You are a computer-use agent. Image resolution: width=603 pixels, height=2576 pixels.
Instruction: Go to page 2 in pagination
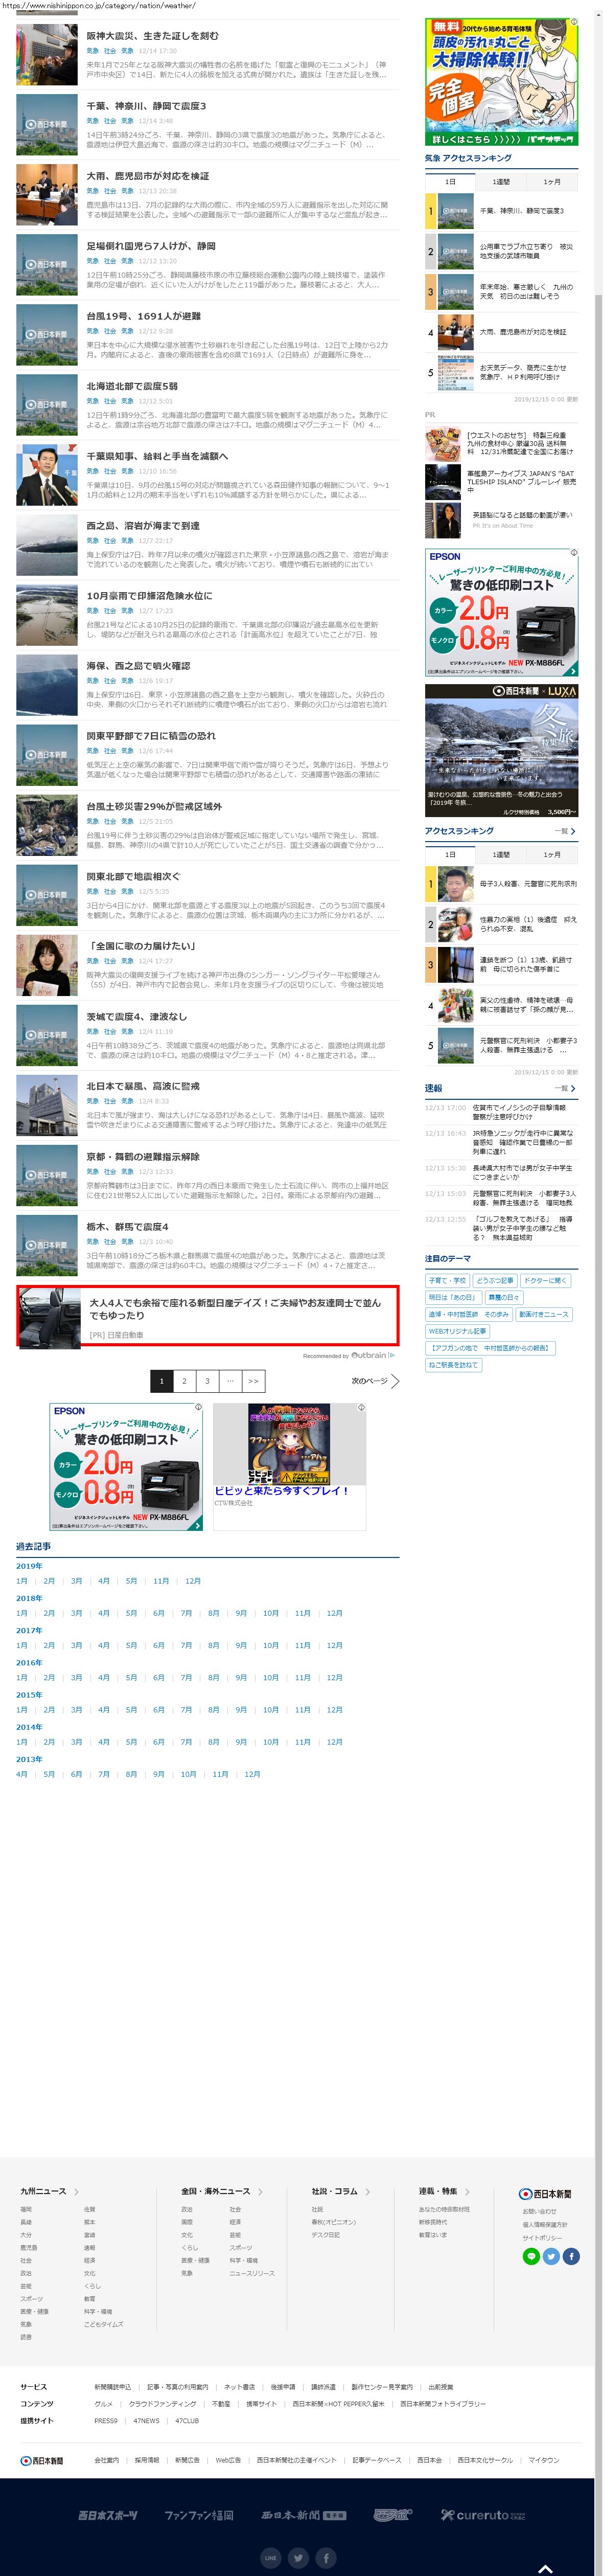click(184, 1381)
